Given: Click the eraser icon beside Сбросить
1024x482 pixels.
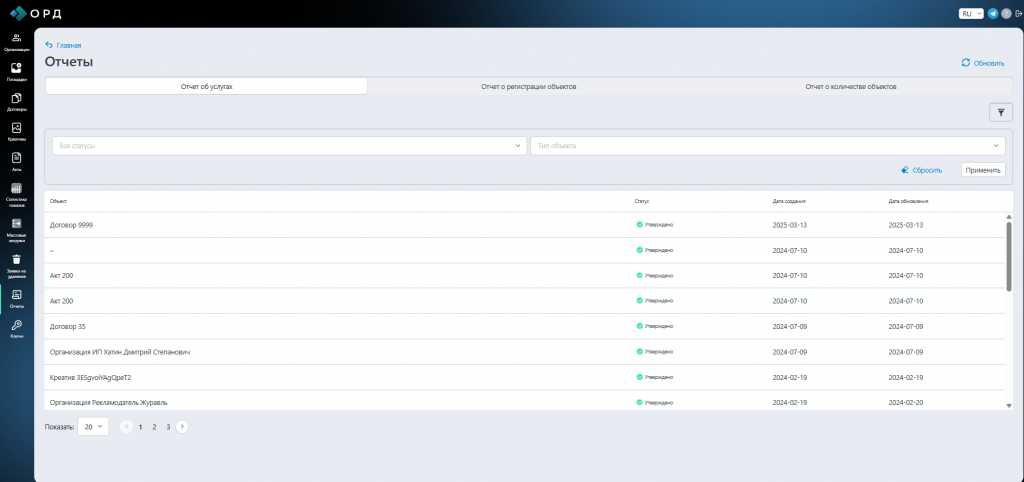Looking at the screenshot, I should click(904, 170).
